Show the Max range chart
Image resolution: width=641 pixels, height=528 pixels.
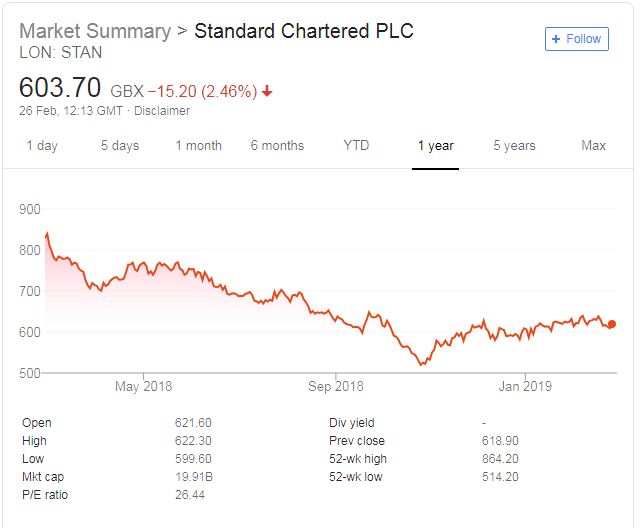pyautogui.click(x=593, y=146)
